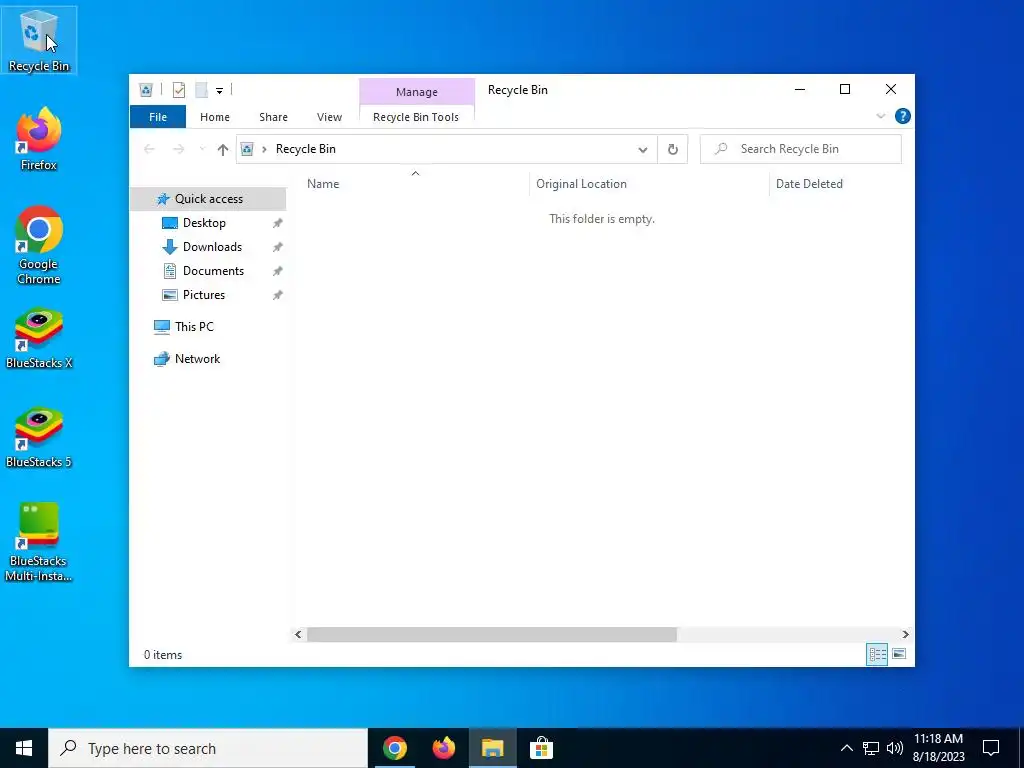The image size is (1024, 768).
Task: Refresh the Recycle Bin folder
Action: click(673, 150)
